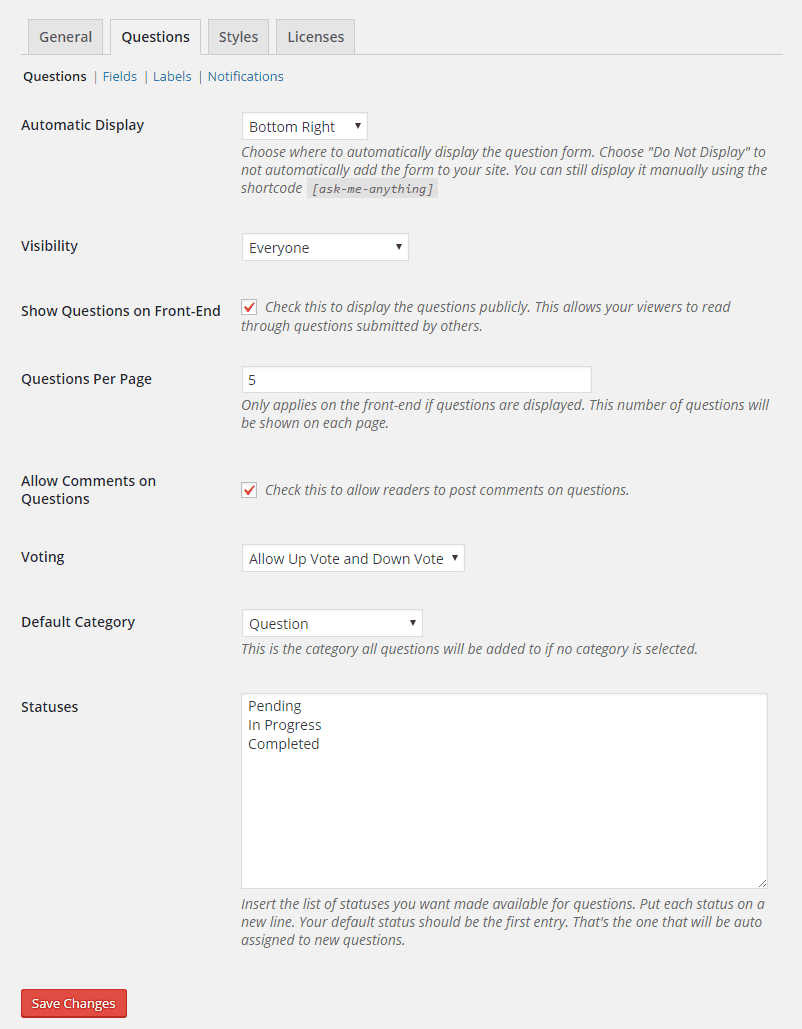
Task: Switch to the General tab
Action: (x=66, y=37)
